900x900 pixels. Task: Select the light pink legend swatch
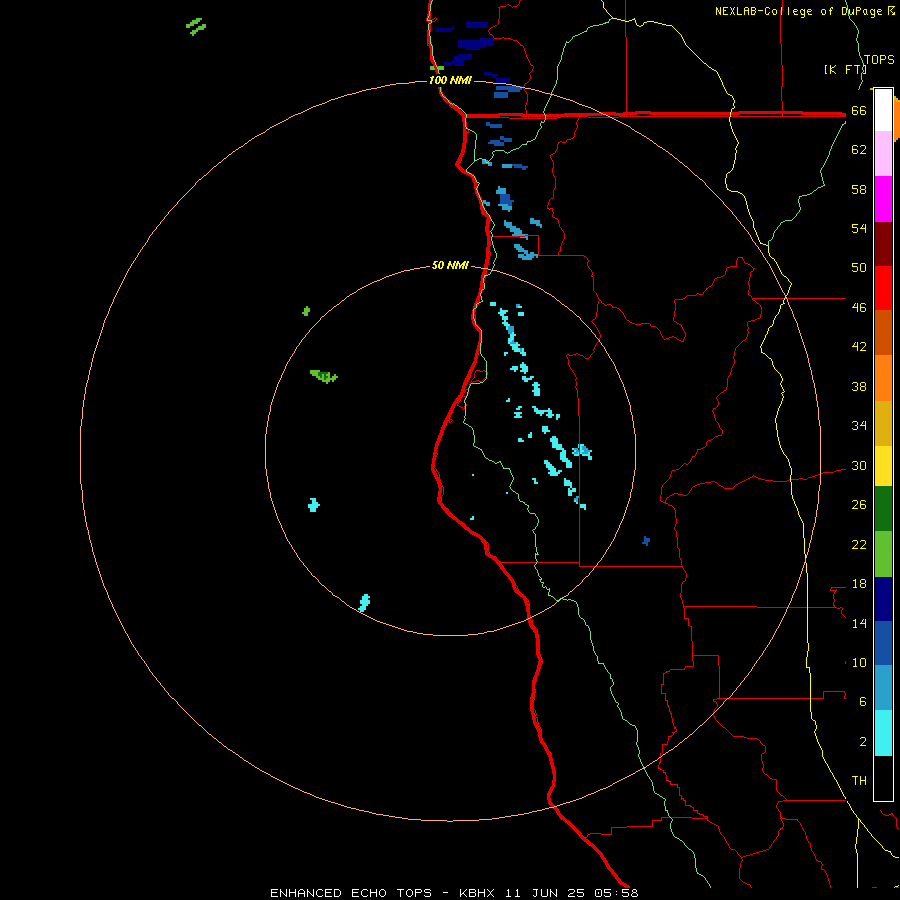[x=883, y=154]
